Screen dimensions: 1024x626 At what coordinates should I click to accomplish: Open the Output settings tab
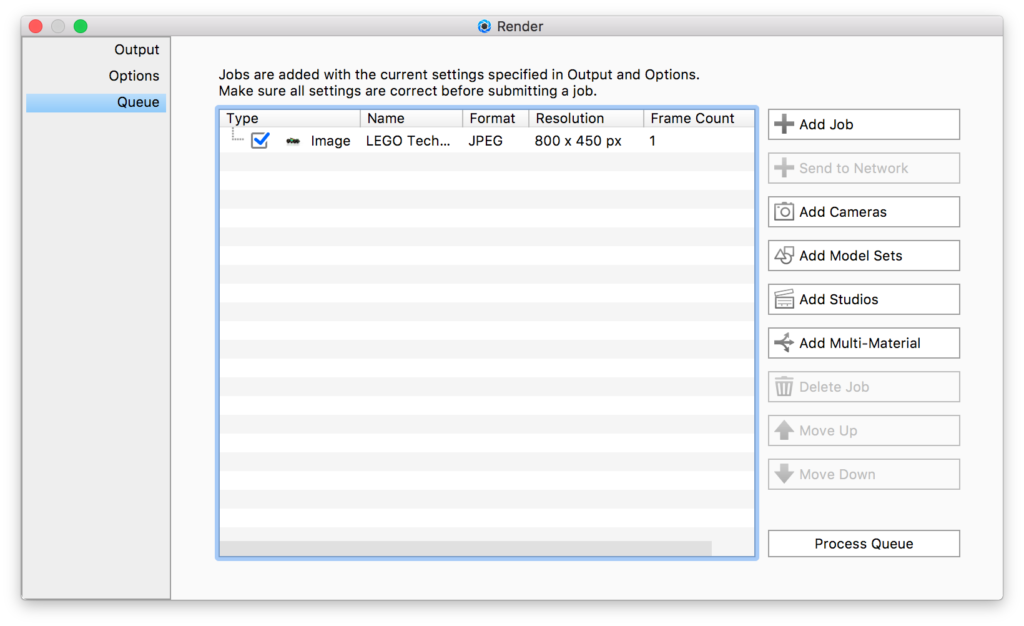tap(136, 50)
